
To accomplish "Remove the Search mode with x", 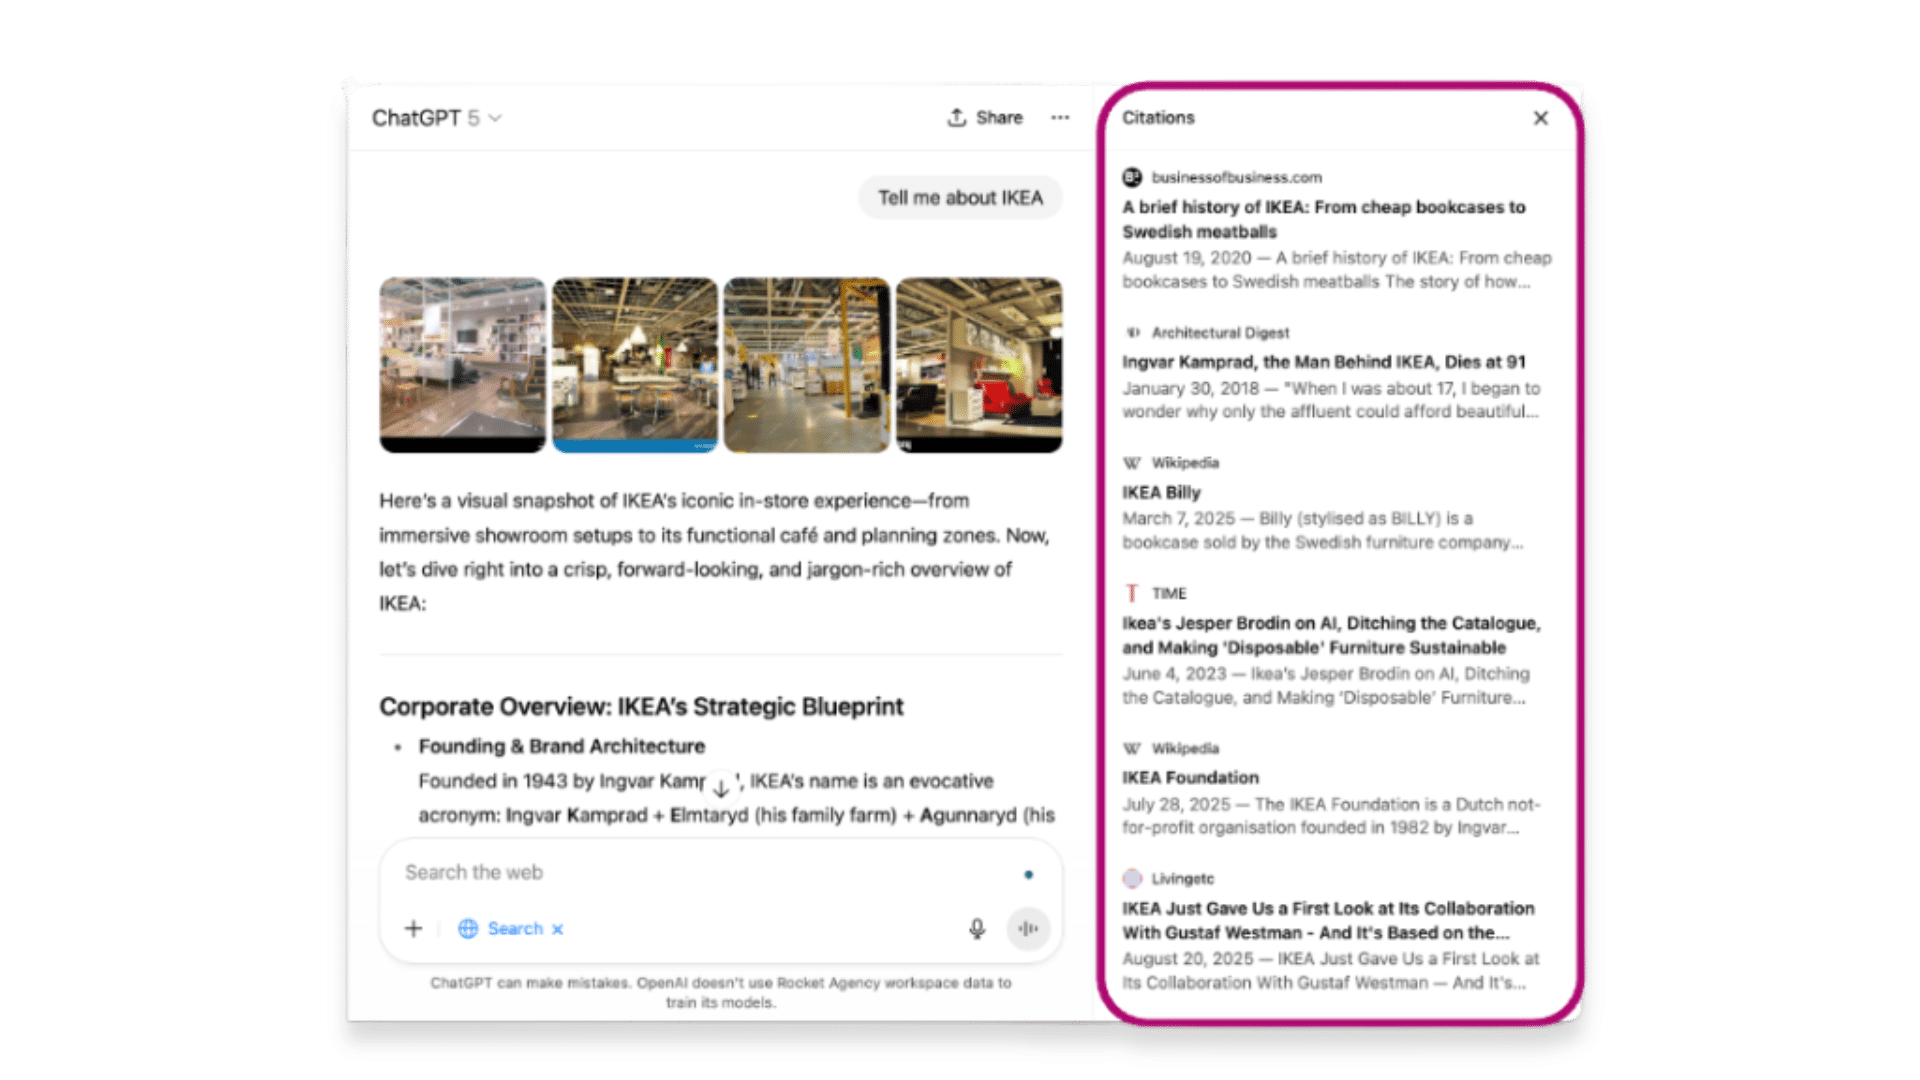I will [558, 929].
